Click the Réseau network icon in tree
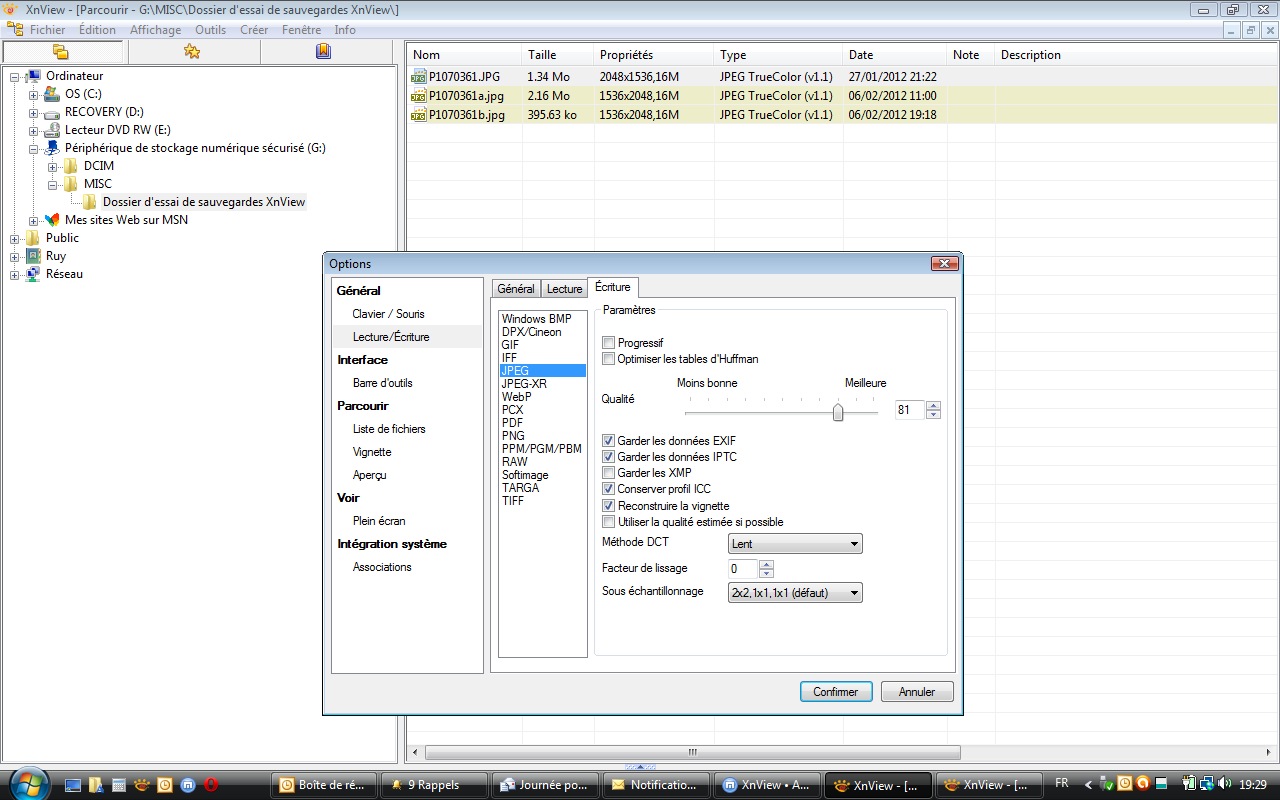The height and width of the screenshot is (800, 1280). (x=33, y=274)
